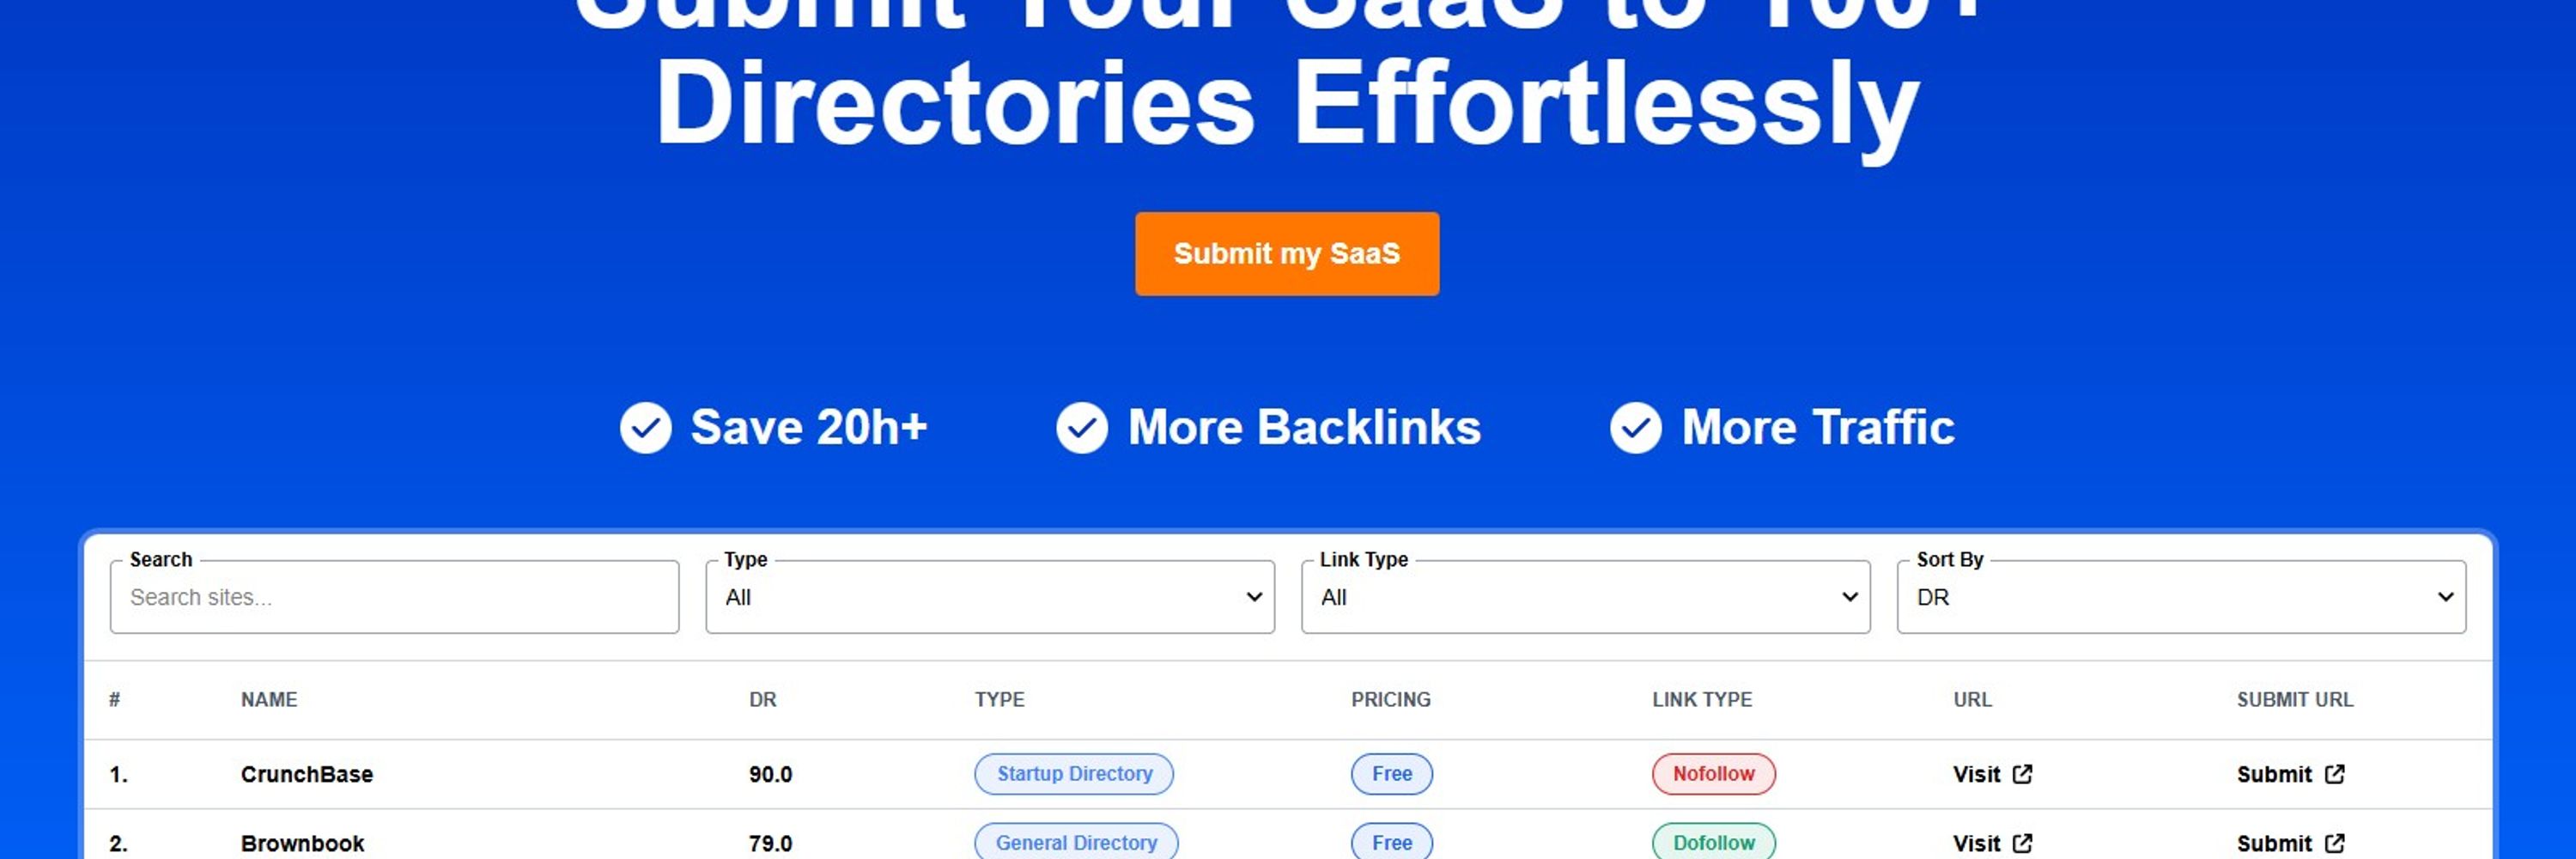
Task: Click the More Traffic checkmark icon
Action: click(x=1635, y=428)
